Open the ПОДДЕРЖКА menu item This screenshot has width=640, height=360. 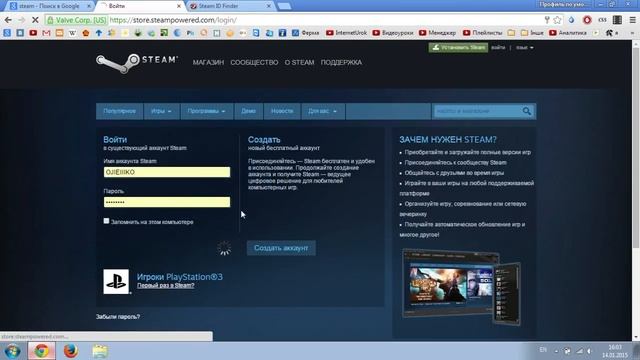[341, 62]
